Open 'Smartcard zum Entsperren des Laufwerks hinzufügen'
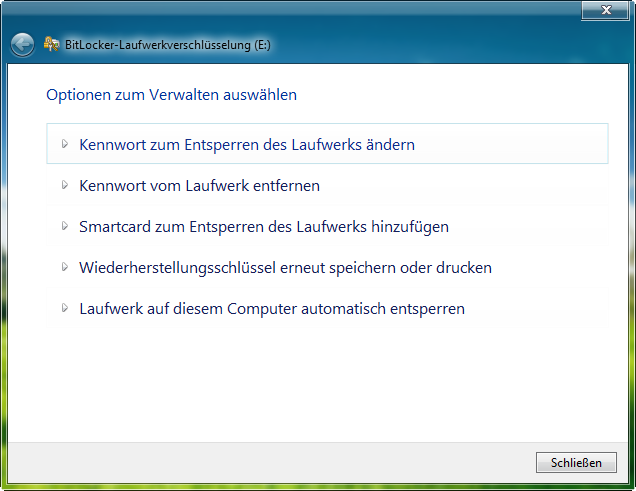 263,226
